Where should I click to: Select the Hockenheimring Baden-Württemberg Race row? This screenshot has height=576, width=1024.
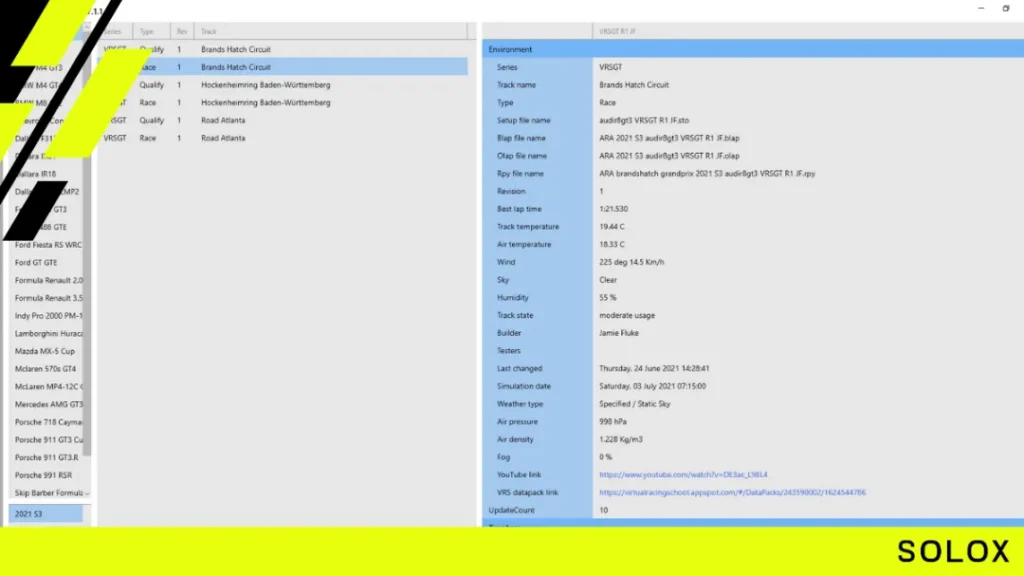click(x=283, y=103)
